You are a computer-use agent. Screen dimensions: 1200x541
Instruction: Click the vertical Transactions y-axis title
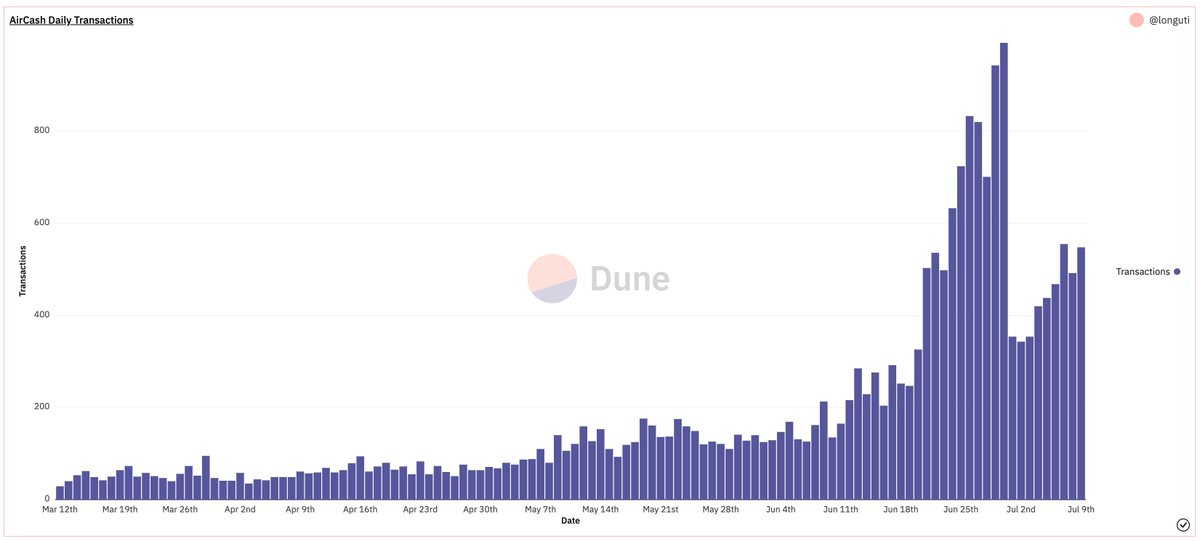[22, 271]
